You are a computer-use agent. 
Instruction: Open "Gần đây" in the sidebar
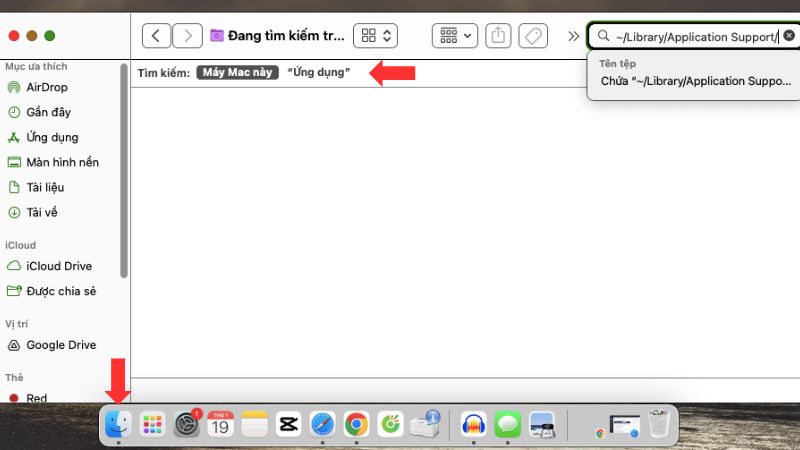coord(48,112)
